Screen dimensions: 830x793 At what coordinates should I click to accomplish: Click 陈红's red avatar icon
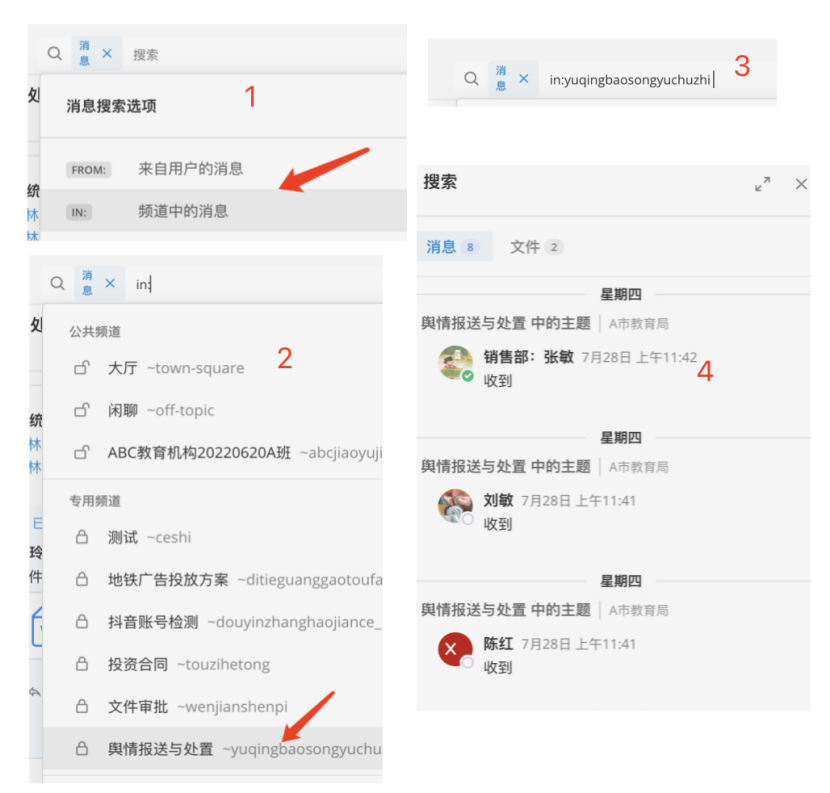pos(455,649)
